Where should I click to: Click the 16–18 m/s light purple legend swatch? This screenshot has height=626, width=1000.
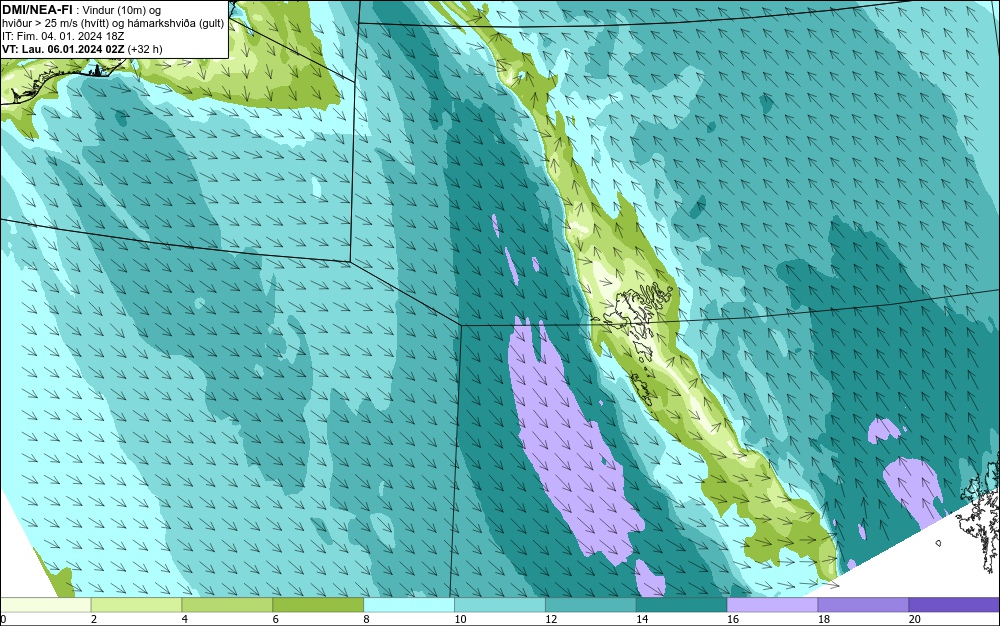coord(772,604)
